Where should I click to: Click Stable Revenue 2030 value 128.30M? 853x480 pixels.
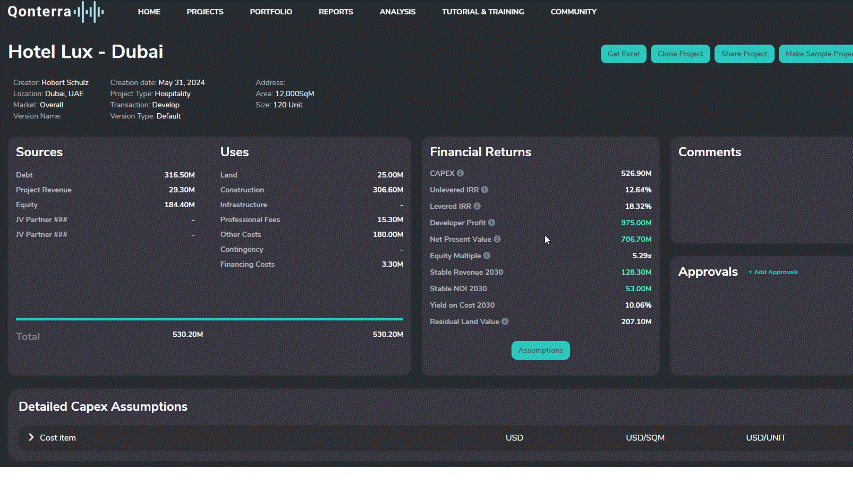(x=636, y=272)
